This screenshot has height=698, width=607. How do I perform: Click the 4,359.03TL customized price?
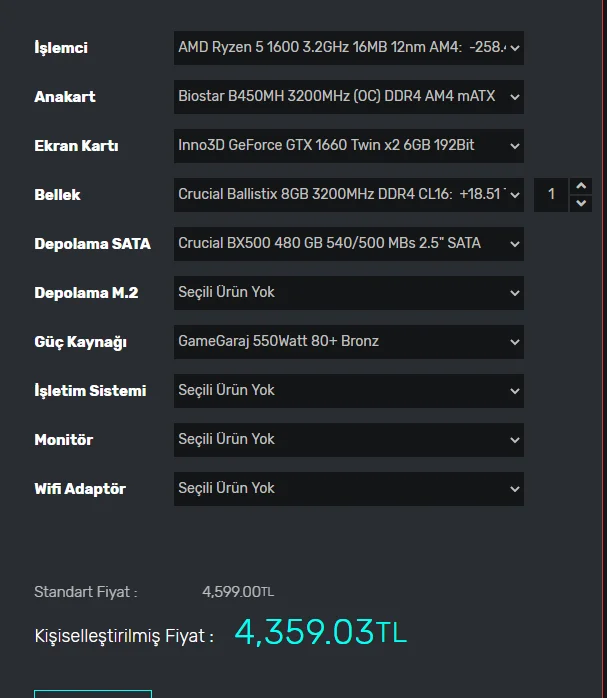(x=320, y=632)
